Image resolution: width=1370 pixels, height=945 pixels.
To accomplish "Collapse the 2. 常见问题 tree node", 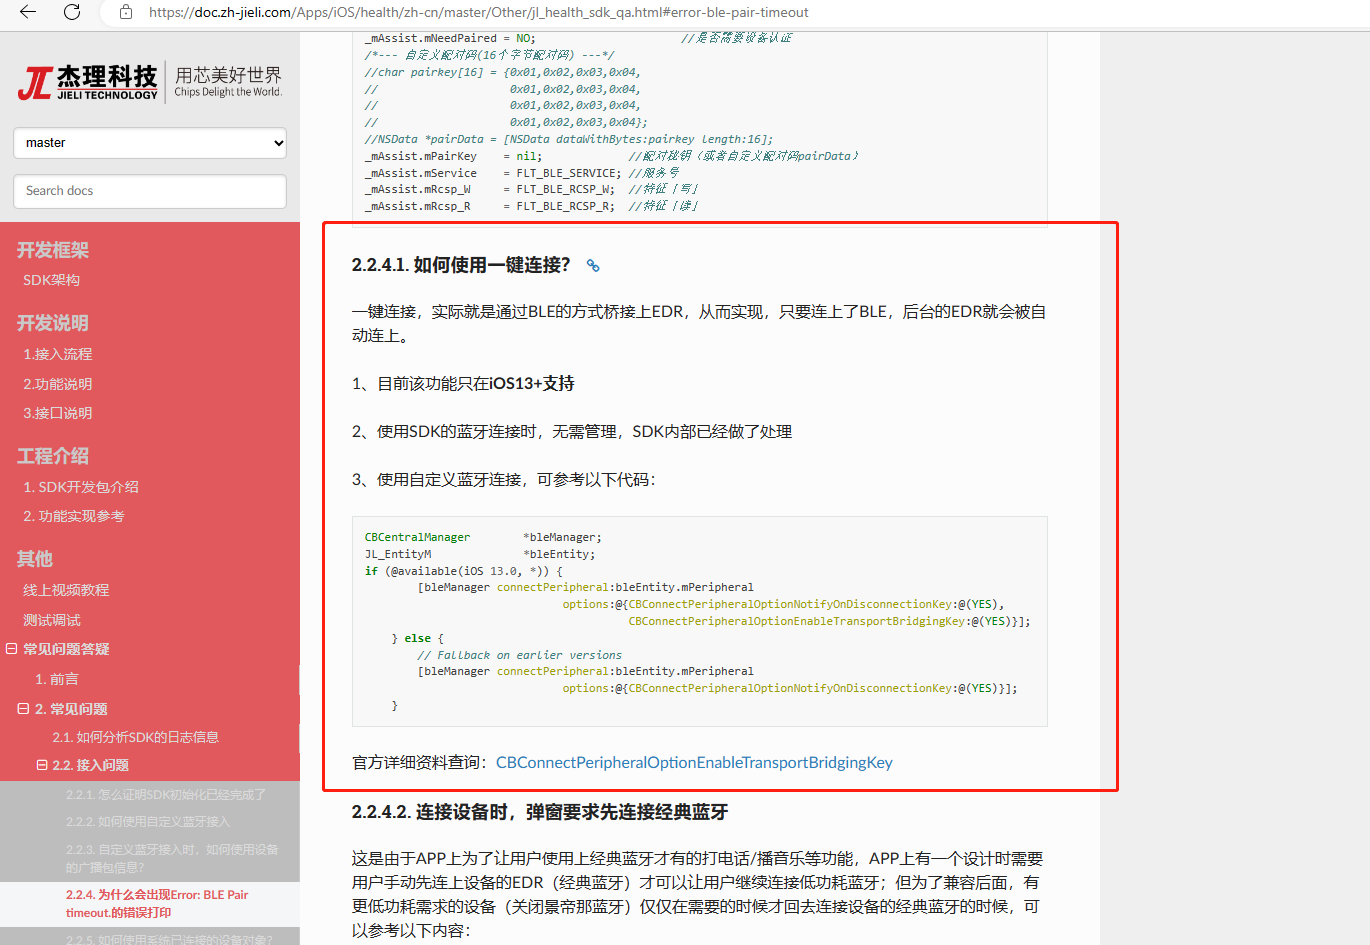I will (23, 709).
